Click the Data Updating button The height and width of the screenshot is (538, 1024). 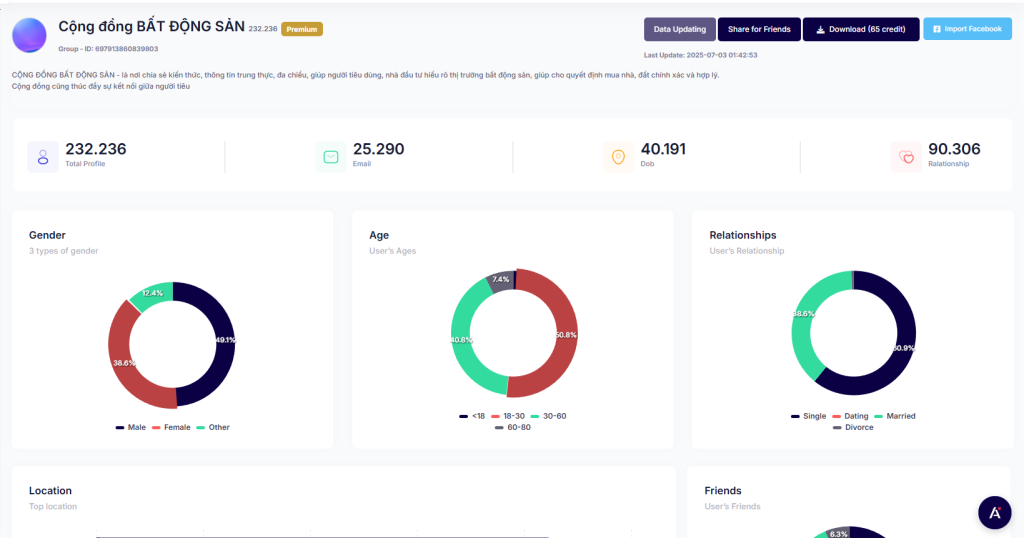tap(680, 29)
